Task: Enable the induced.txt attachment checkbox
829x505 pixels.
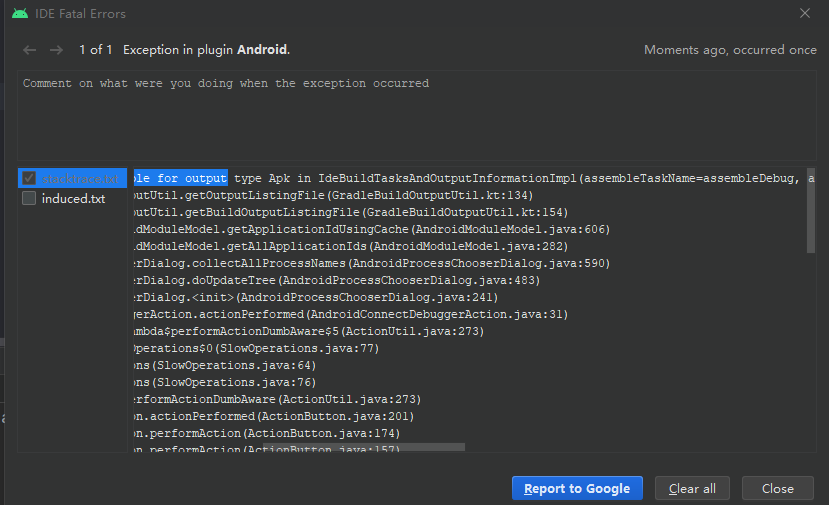Action: tap(30, 198)
